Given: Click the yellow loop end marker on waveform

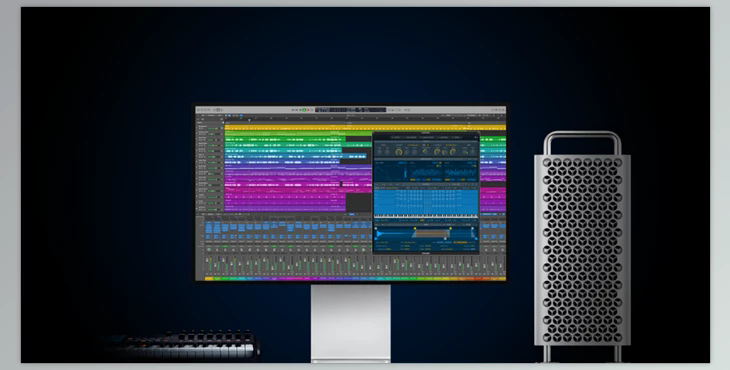Looking at the screenshot, I should 450,229.
